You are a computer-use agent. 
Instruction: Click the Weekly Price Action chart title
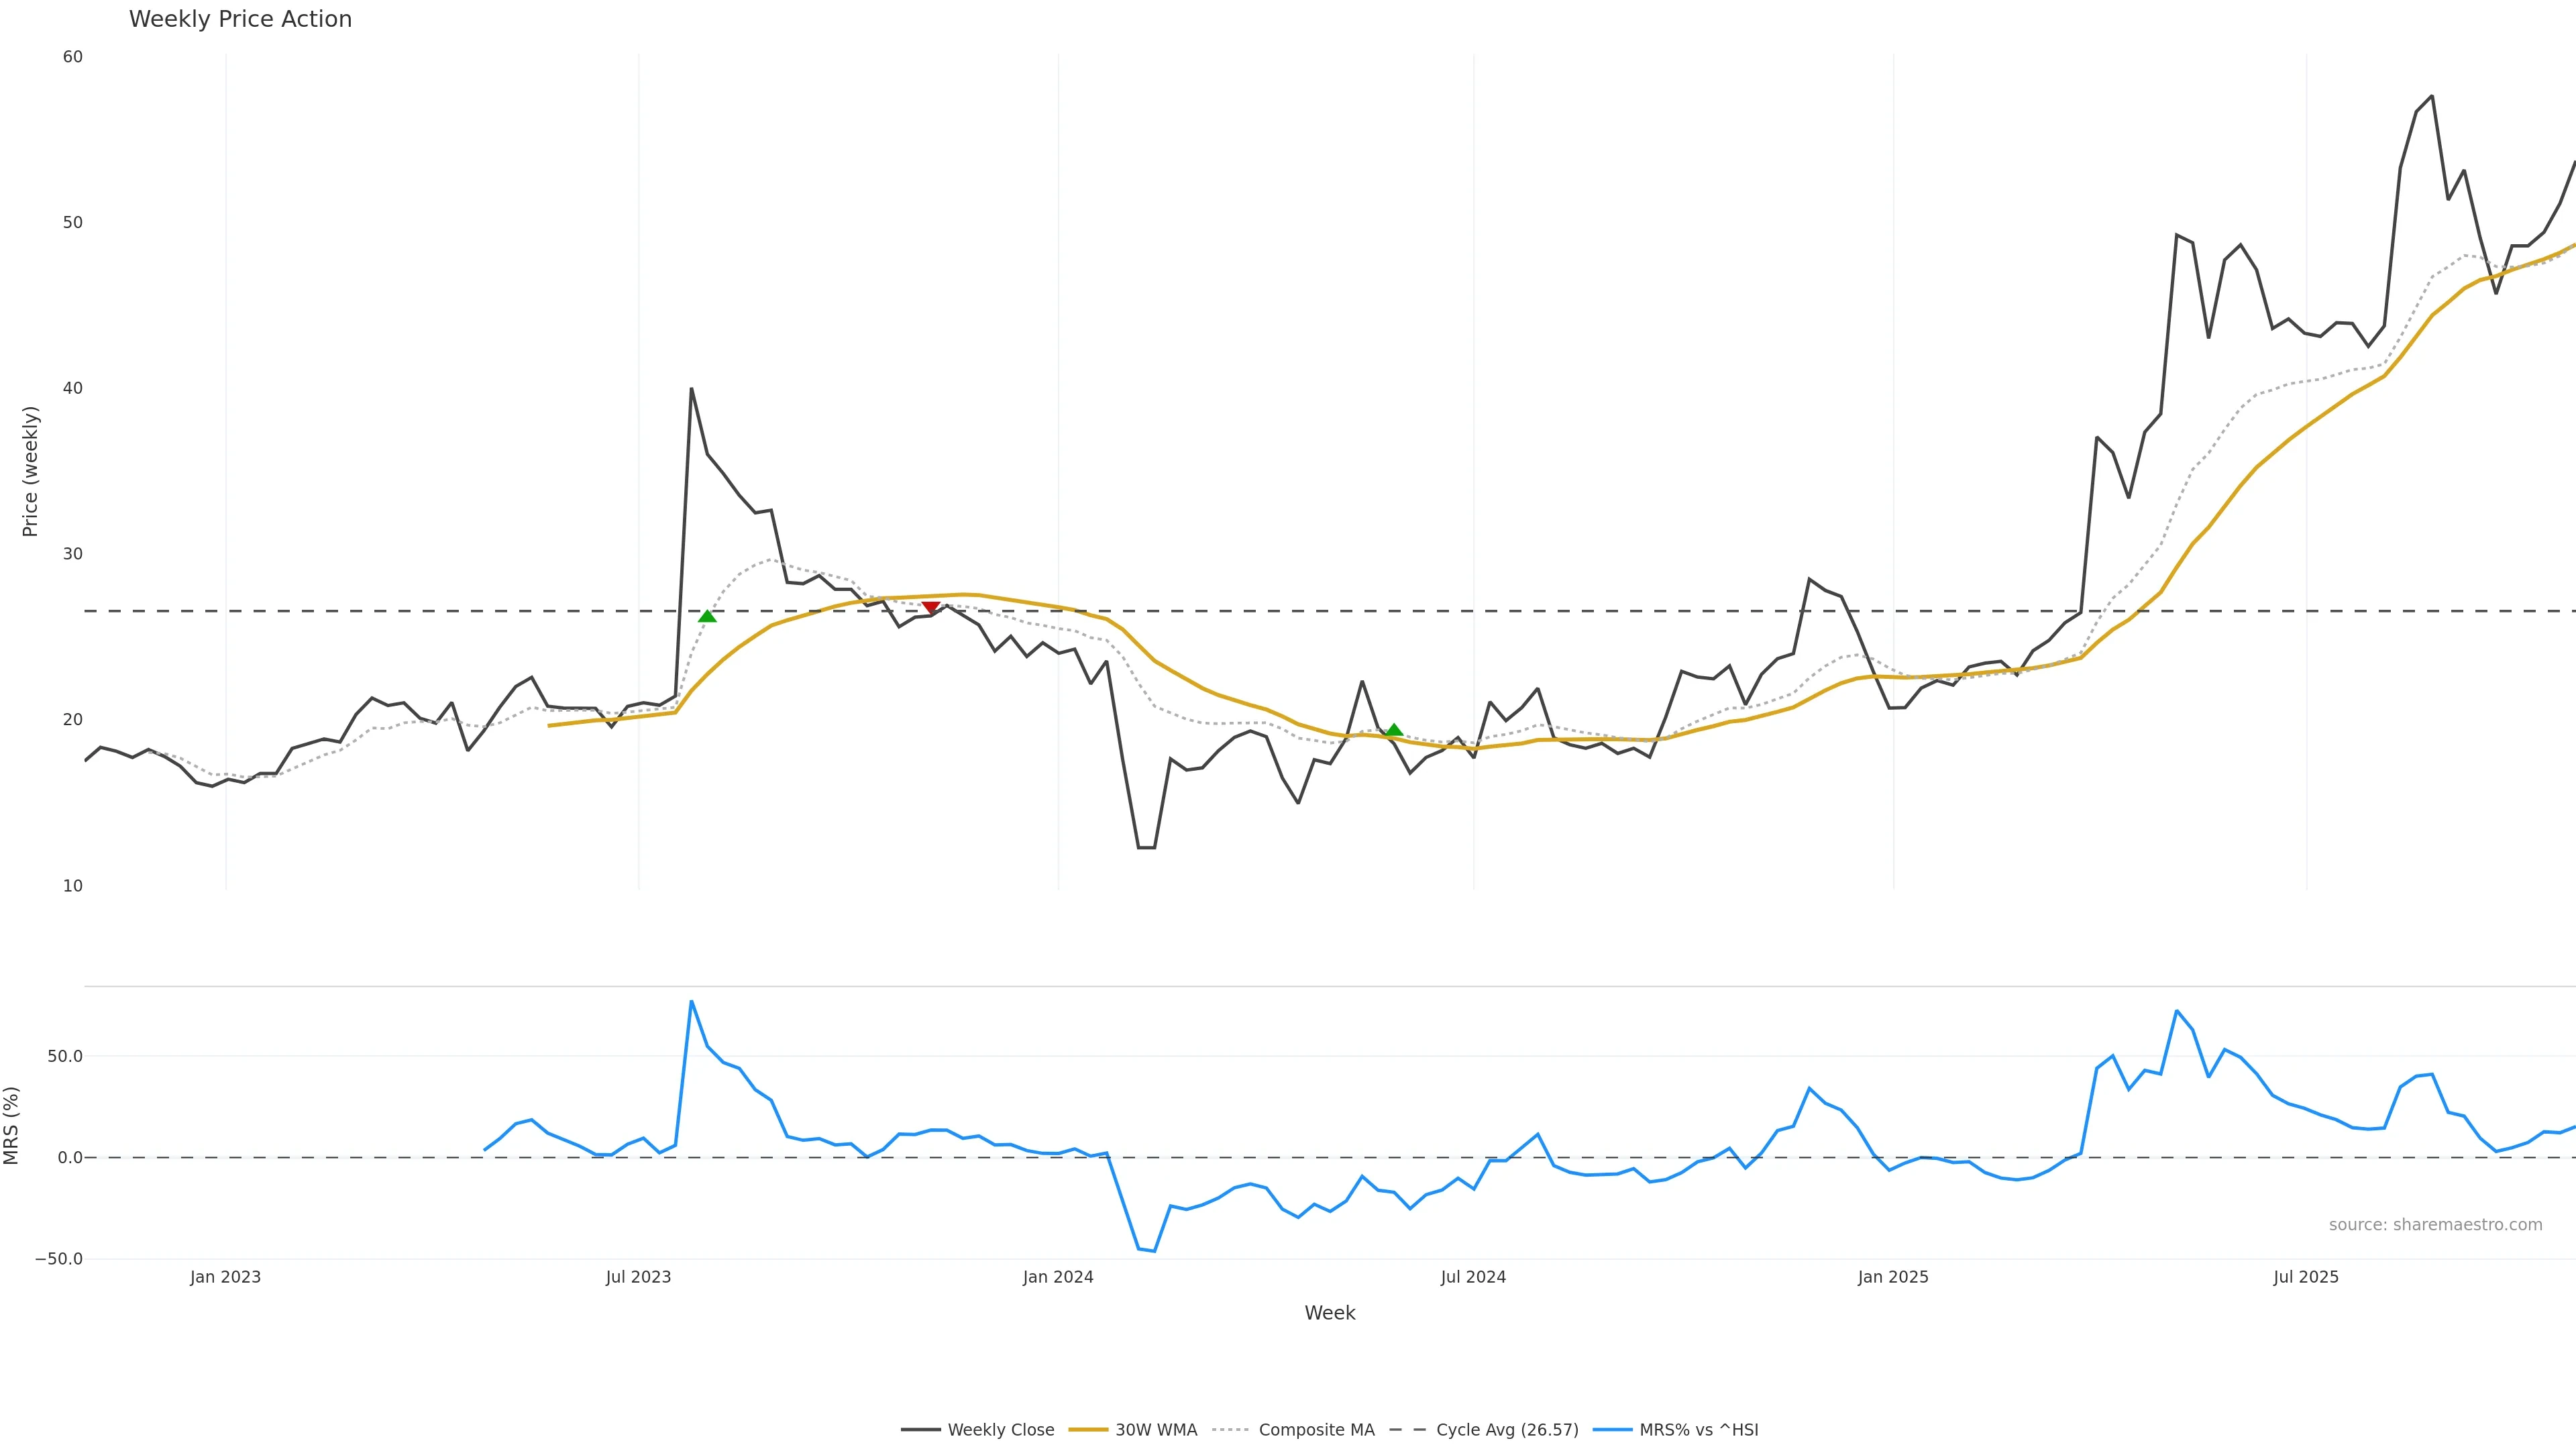coord(240,19)
